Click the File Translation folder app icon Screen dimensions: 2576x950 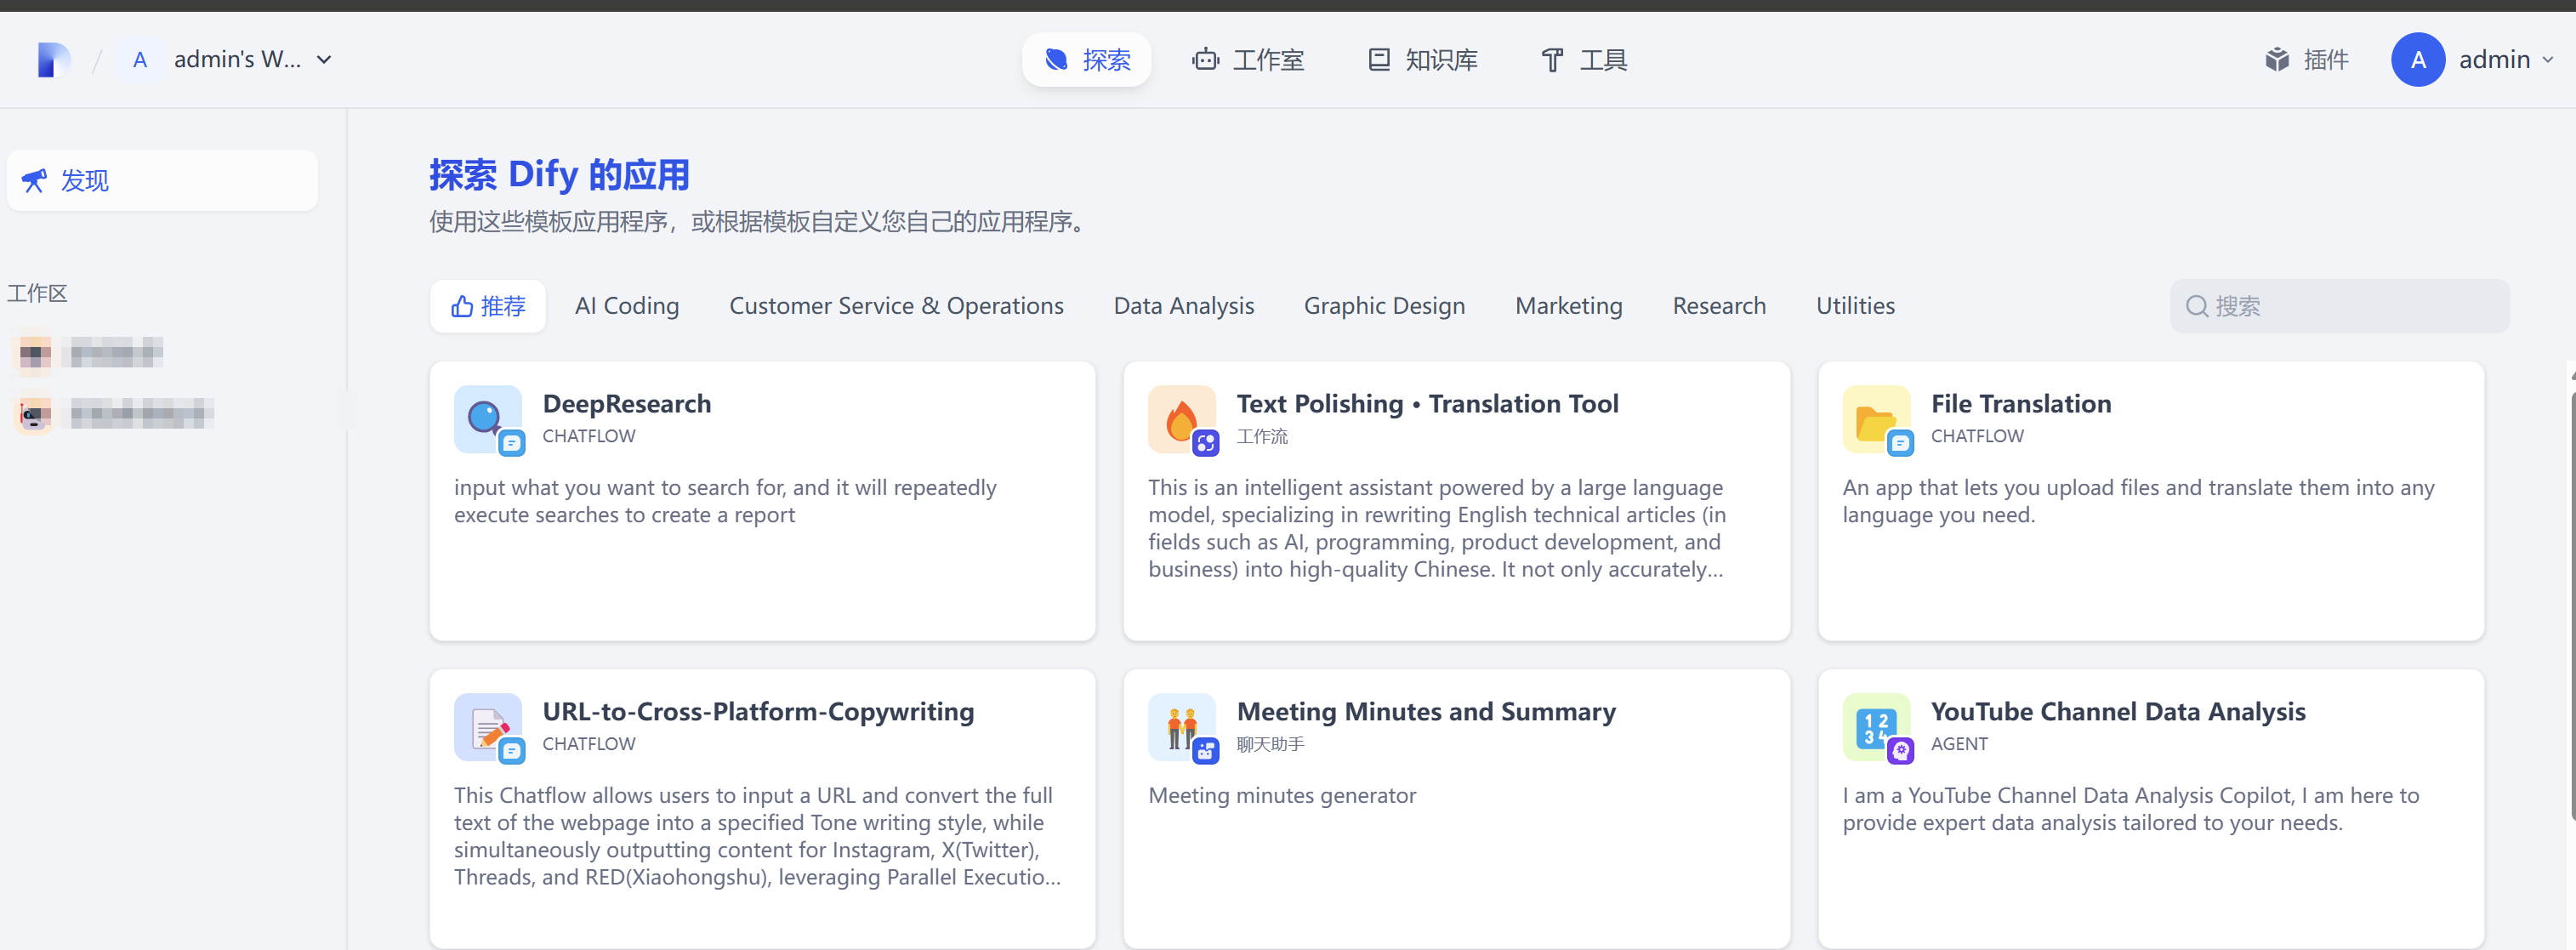point(1876,419)
